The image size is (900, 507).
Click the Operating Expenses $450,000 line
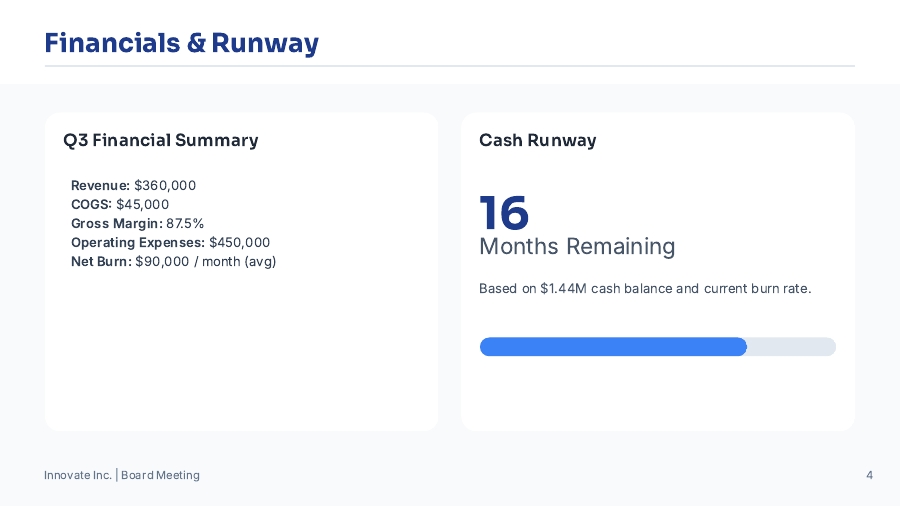170,242
